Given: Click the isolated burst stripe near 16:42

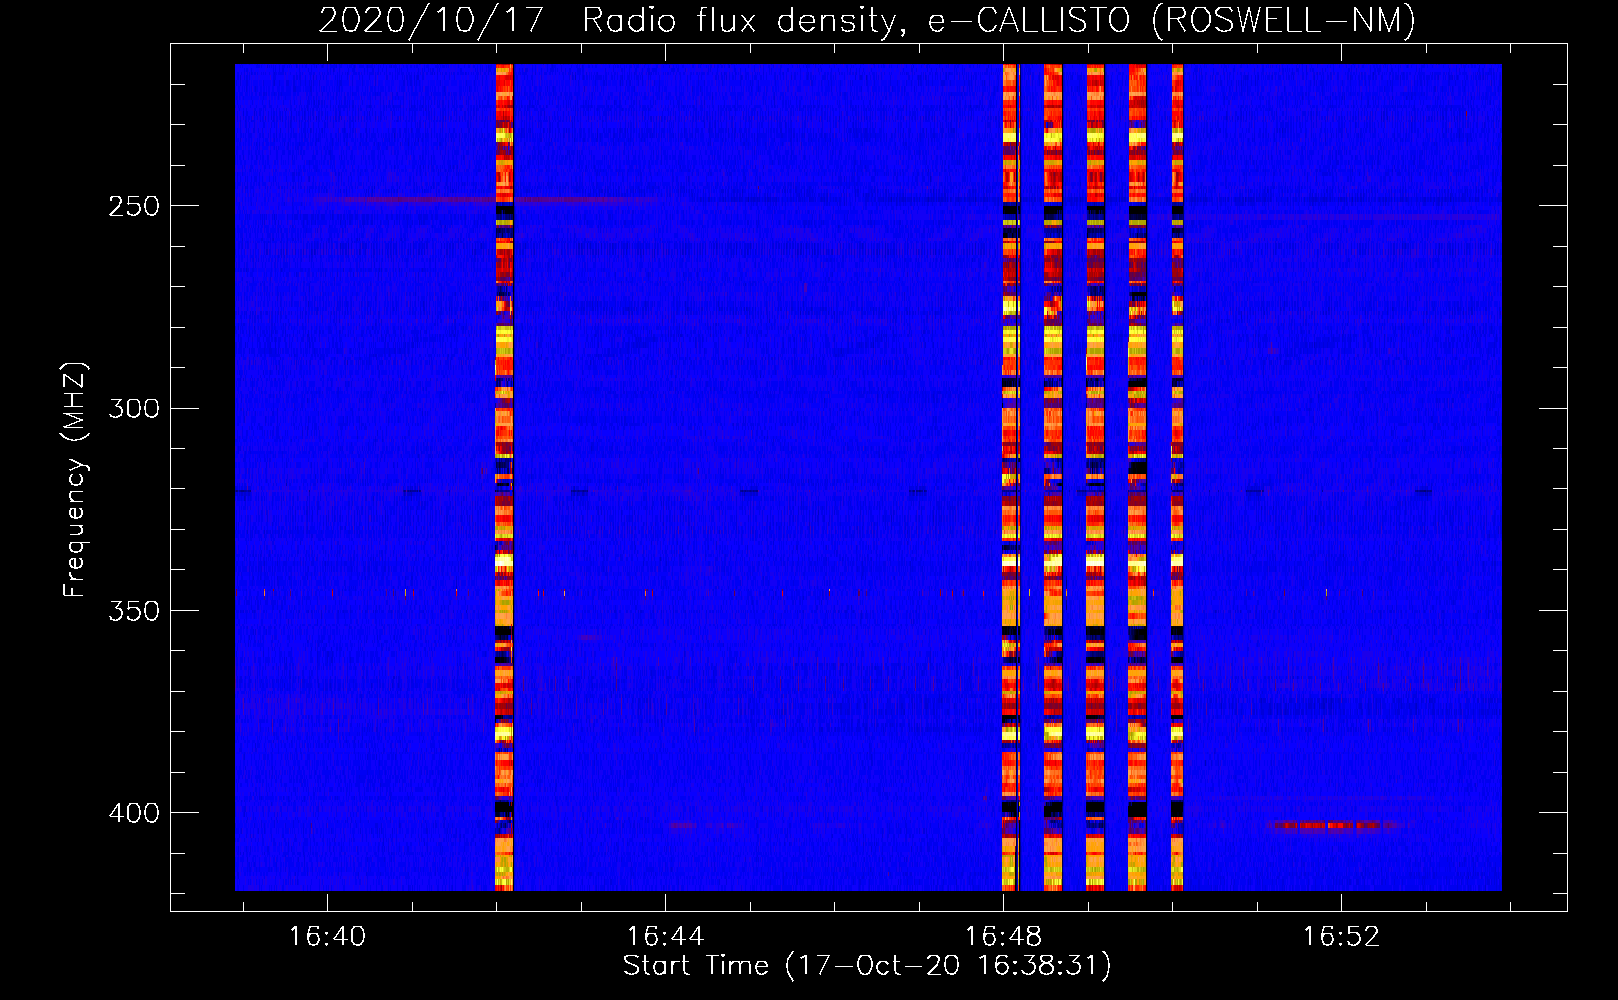Looking at the screenshot, I should [x=504, y=477].
